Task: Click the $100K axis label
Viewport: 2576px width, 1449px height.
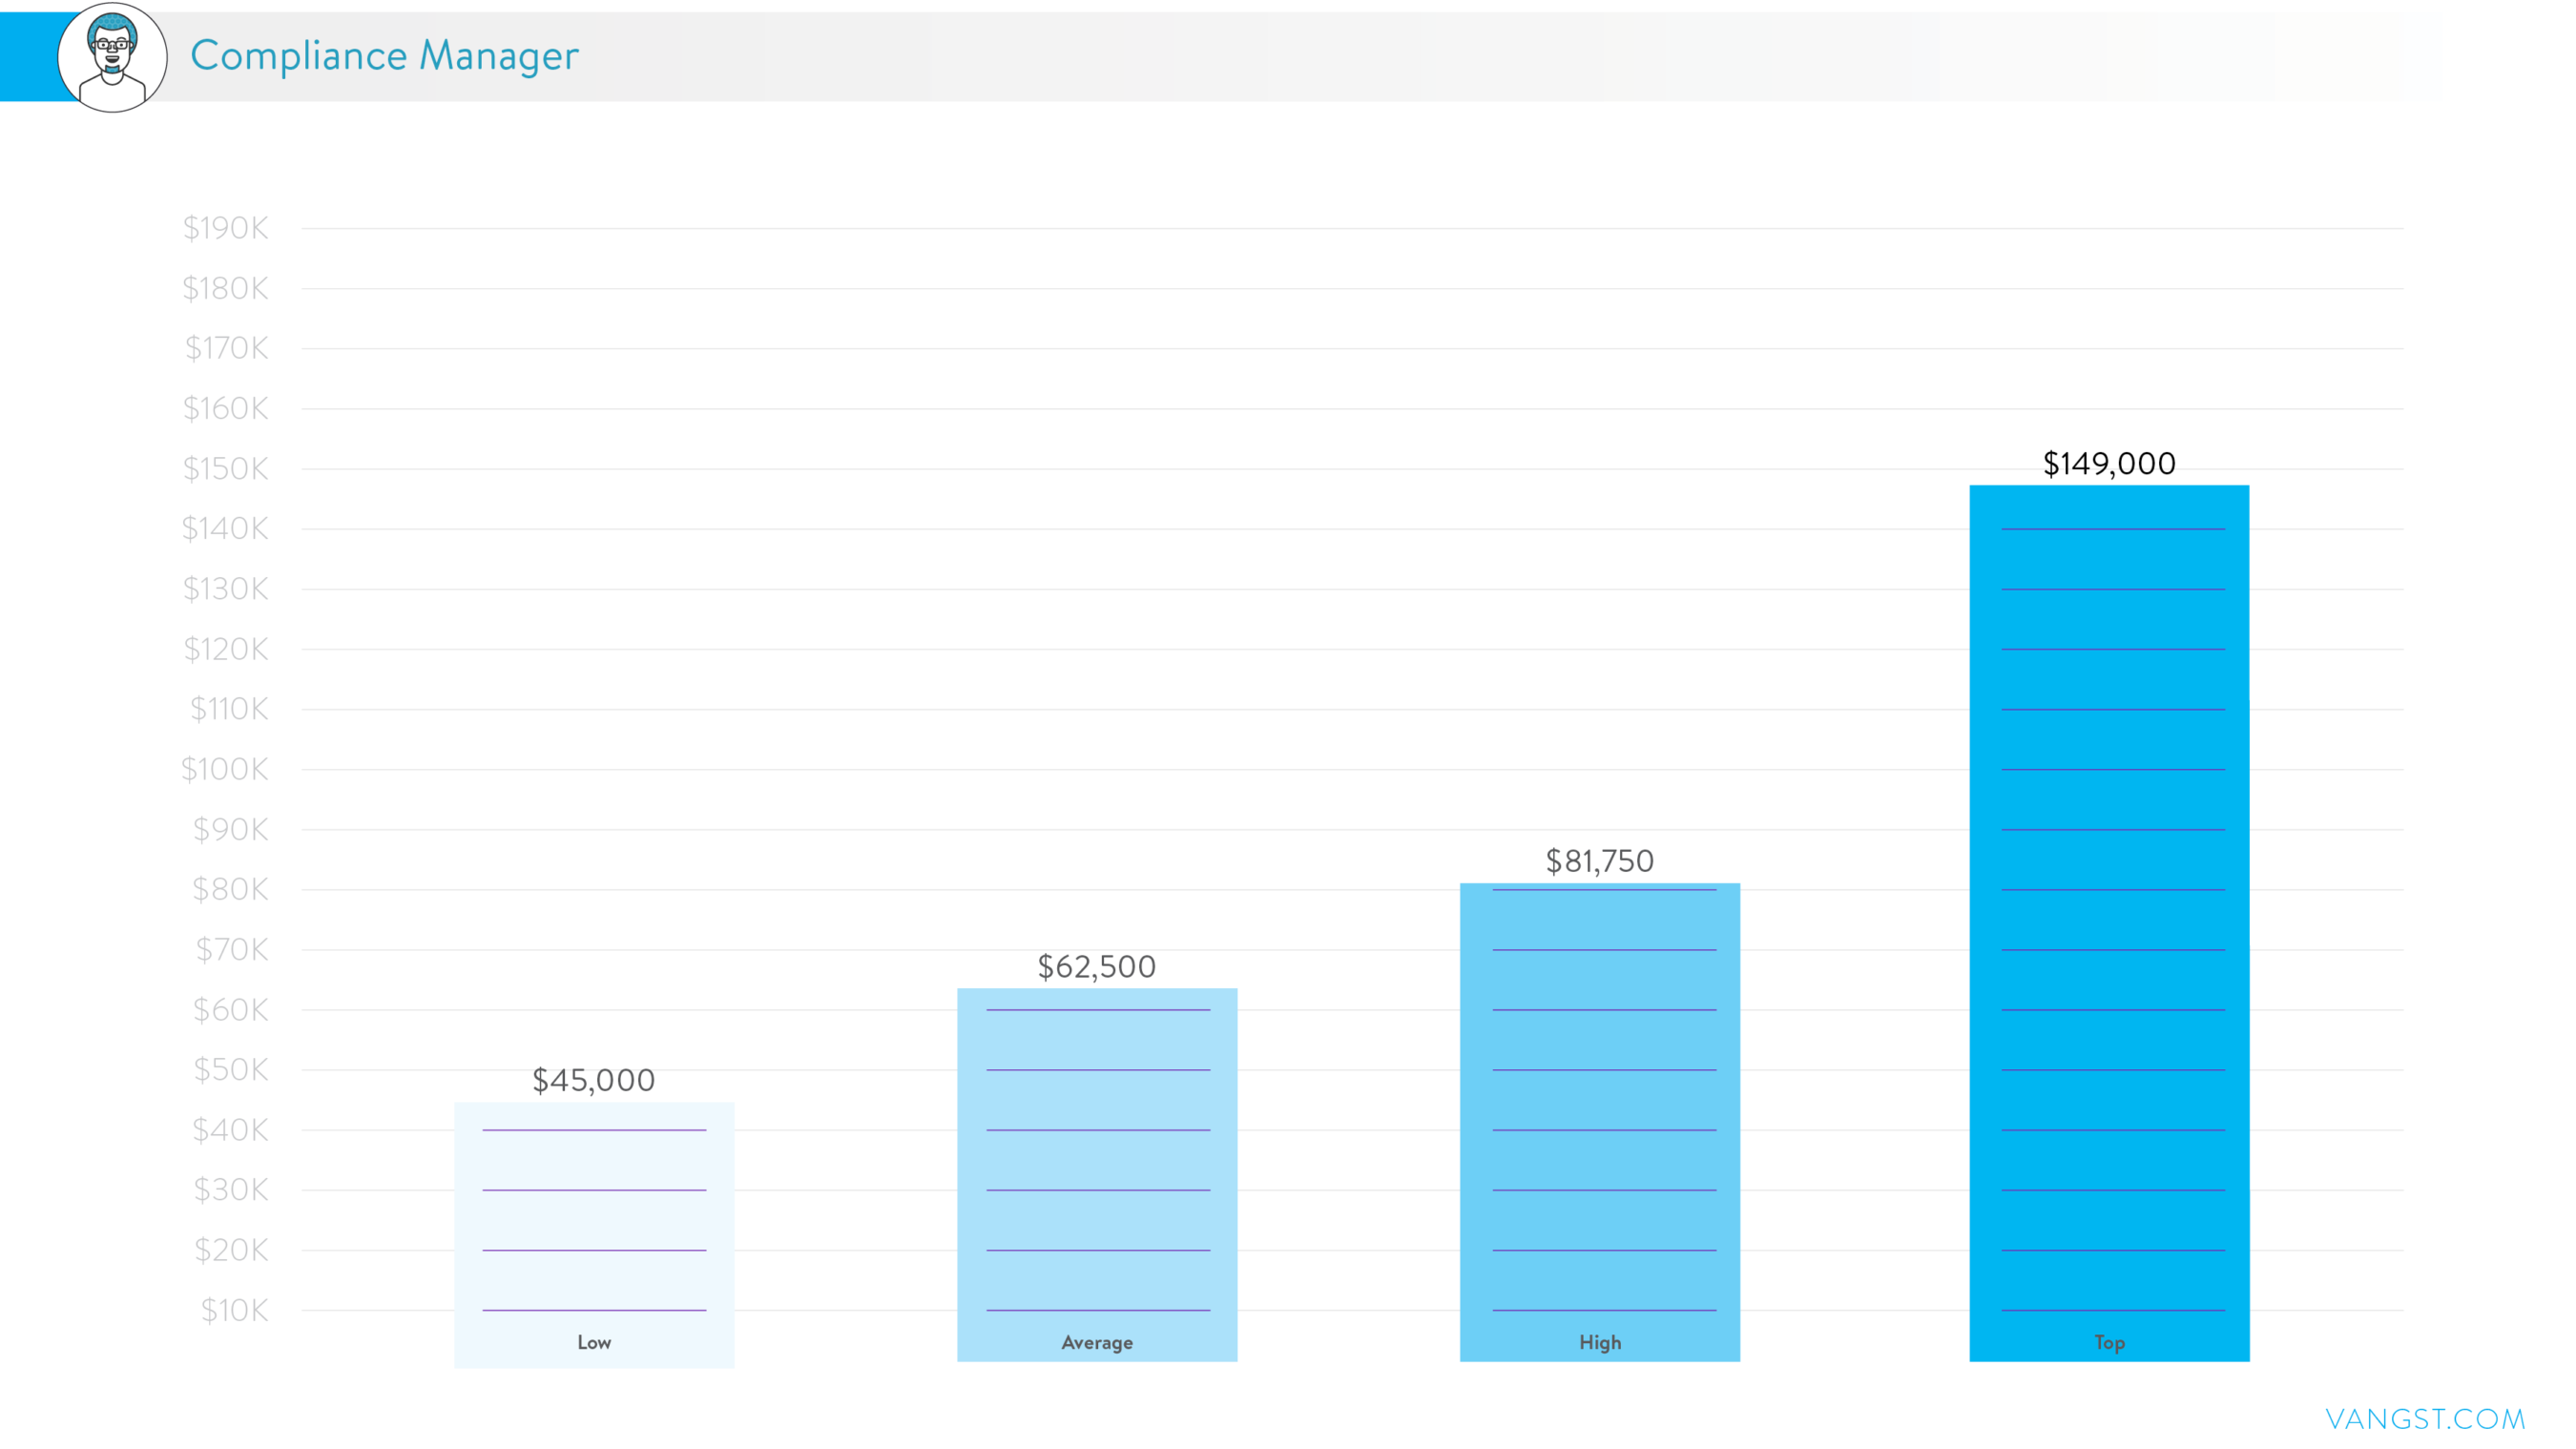Action: (x=225, y=769)
